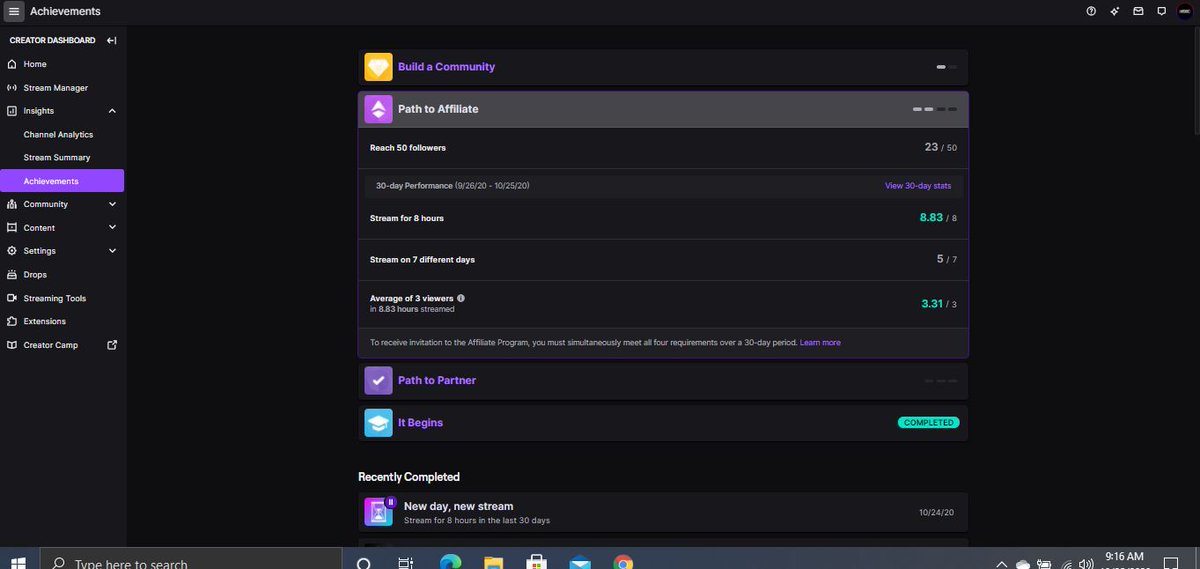Click the Path to Affiliate progress dots
The width and height of the screenshot is (1200, 569).
coord(934,109)
